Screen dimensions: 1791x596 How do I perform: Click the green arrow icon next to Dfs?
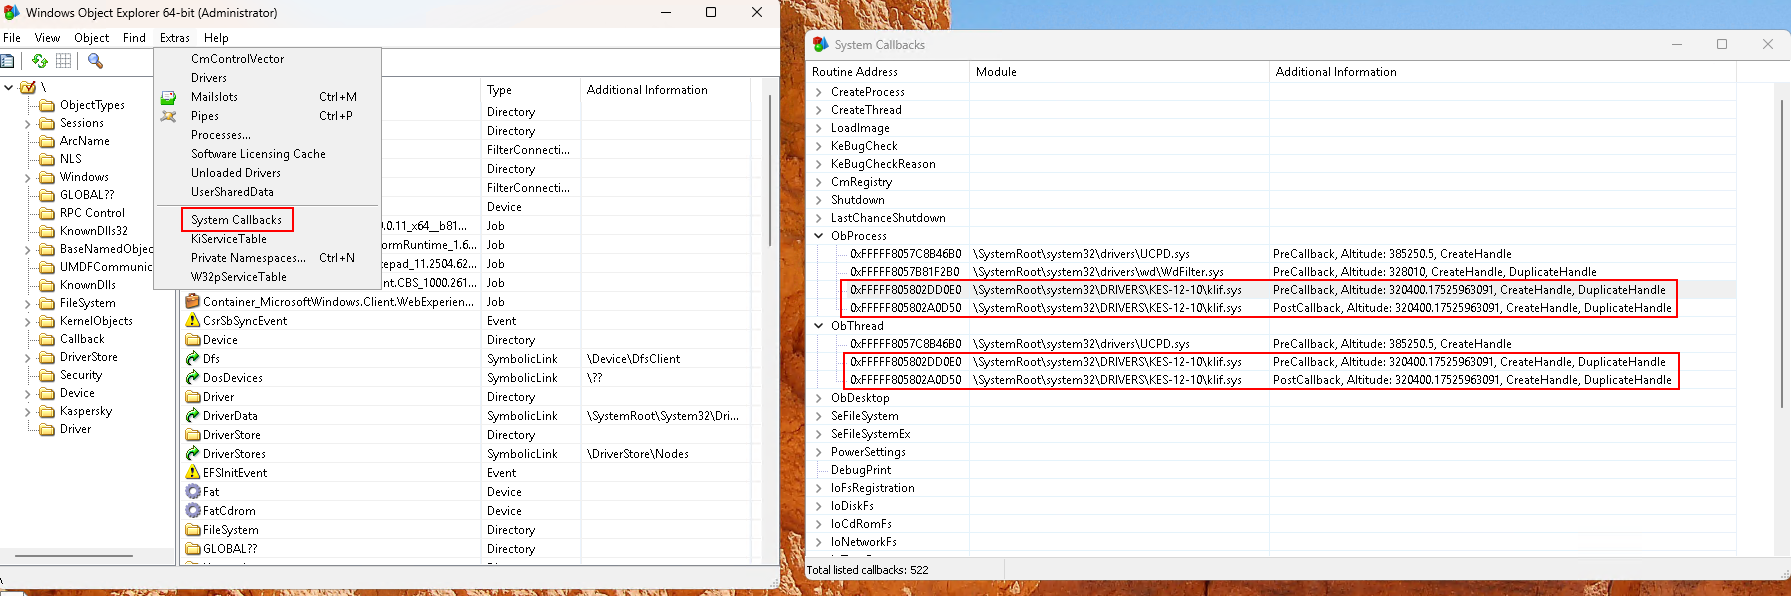click(x=193, y=359)
